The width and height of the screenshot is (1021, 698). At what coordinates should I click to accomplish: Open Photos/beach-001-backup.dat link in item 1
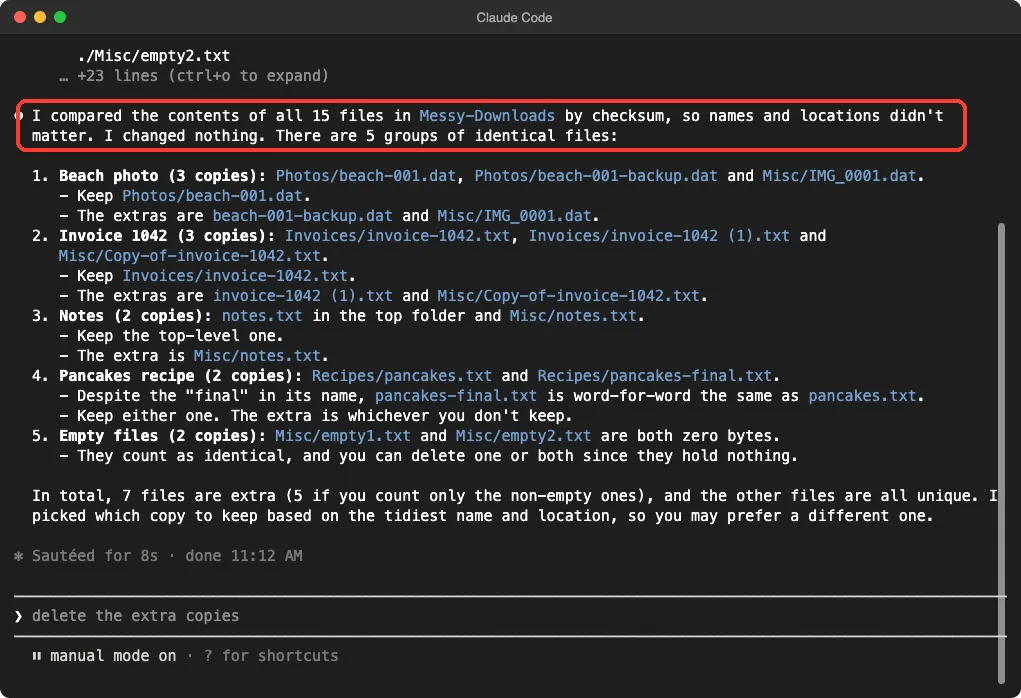[596, 176]
